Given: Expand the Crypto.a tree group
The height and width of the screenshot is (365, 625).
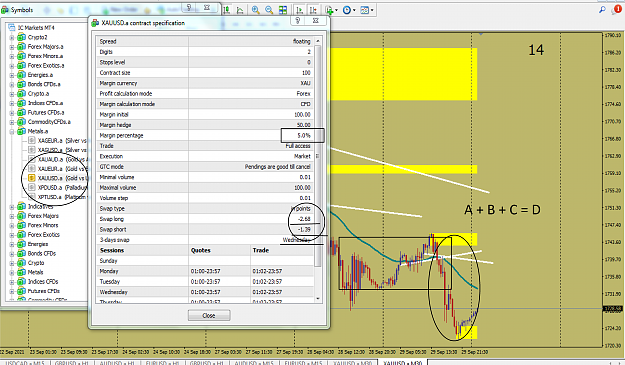Looking at the screenshot, I should point(12,94).
